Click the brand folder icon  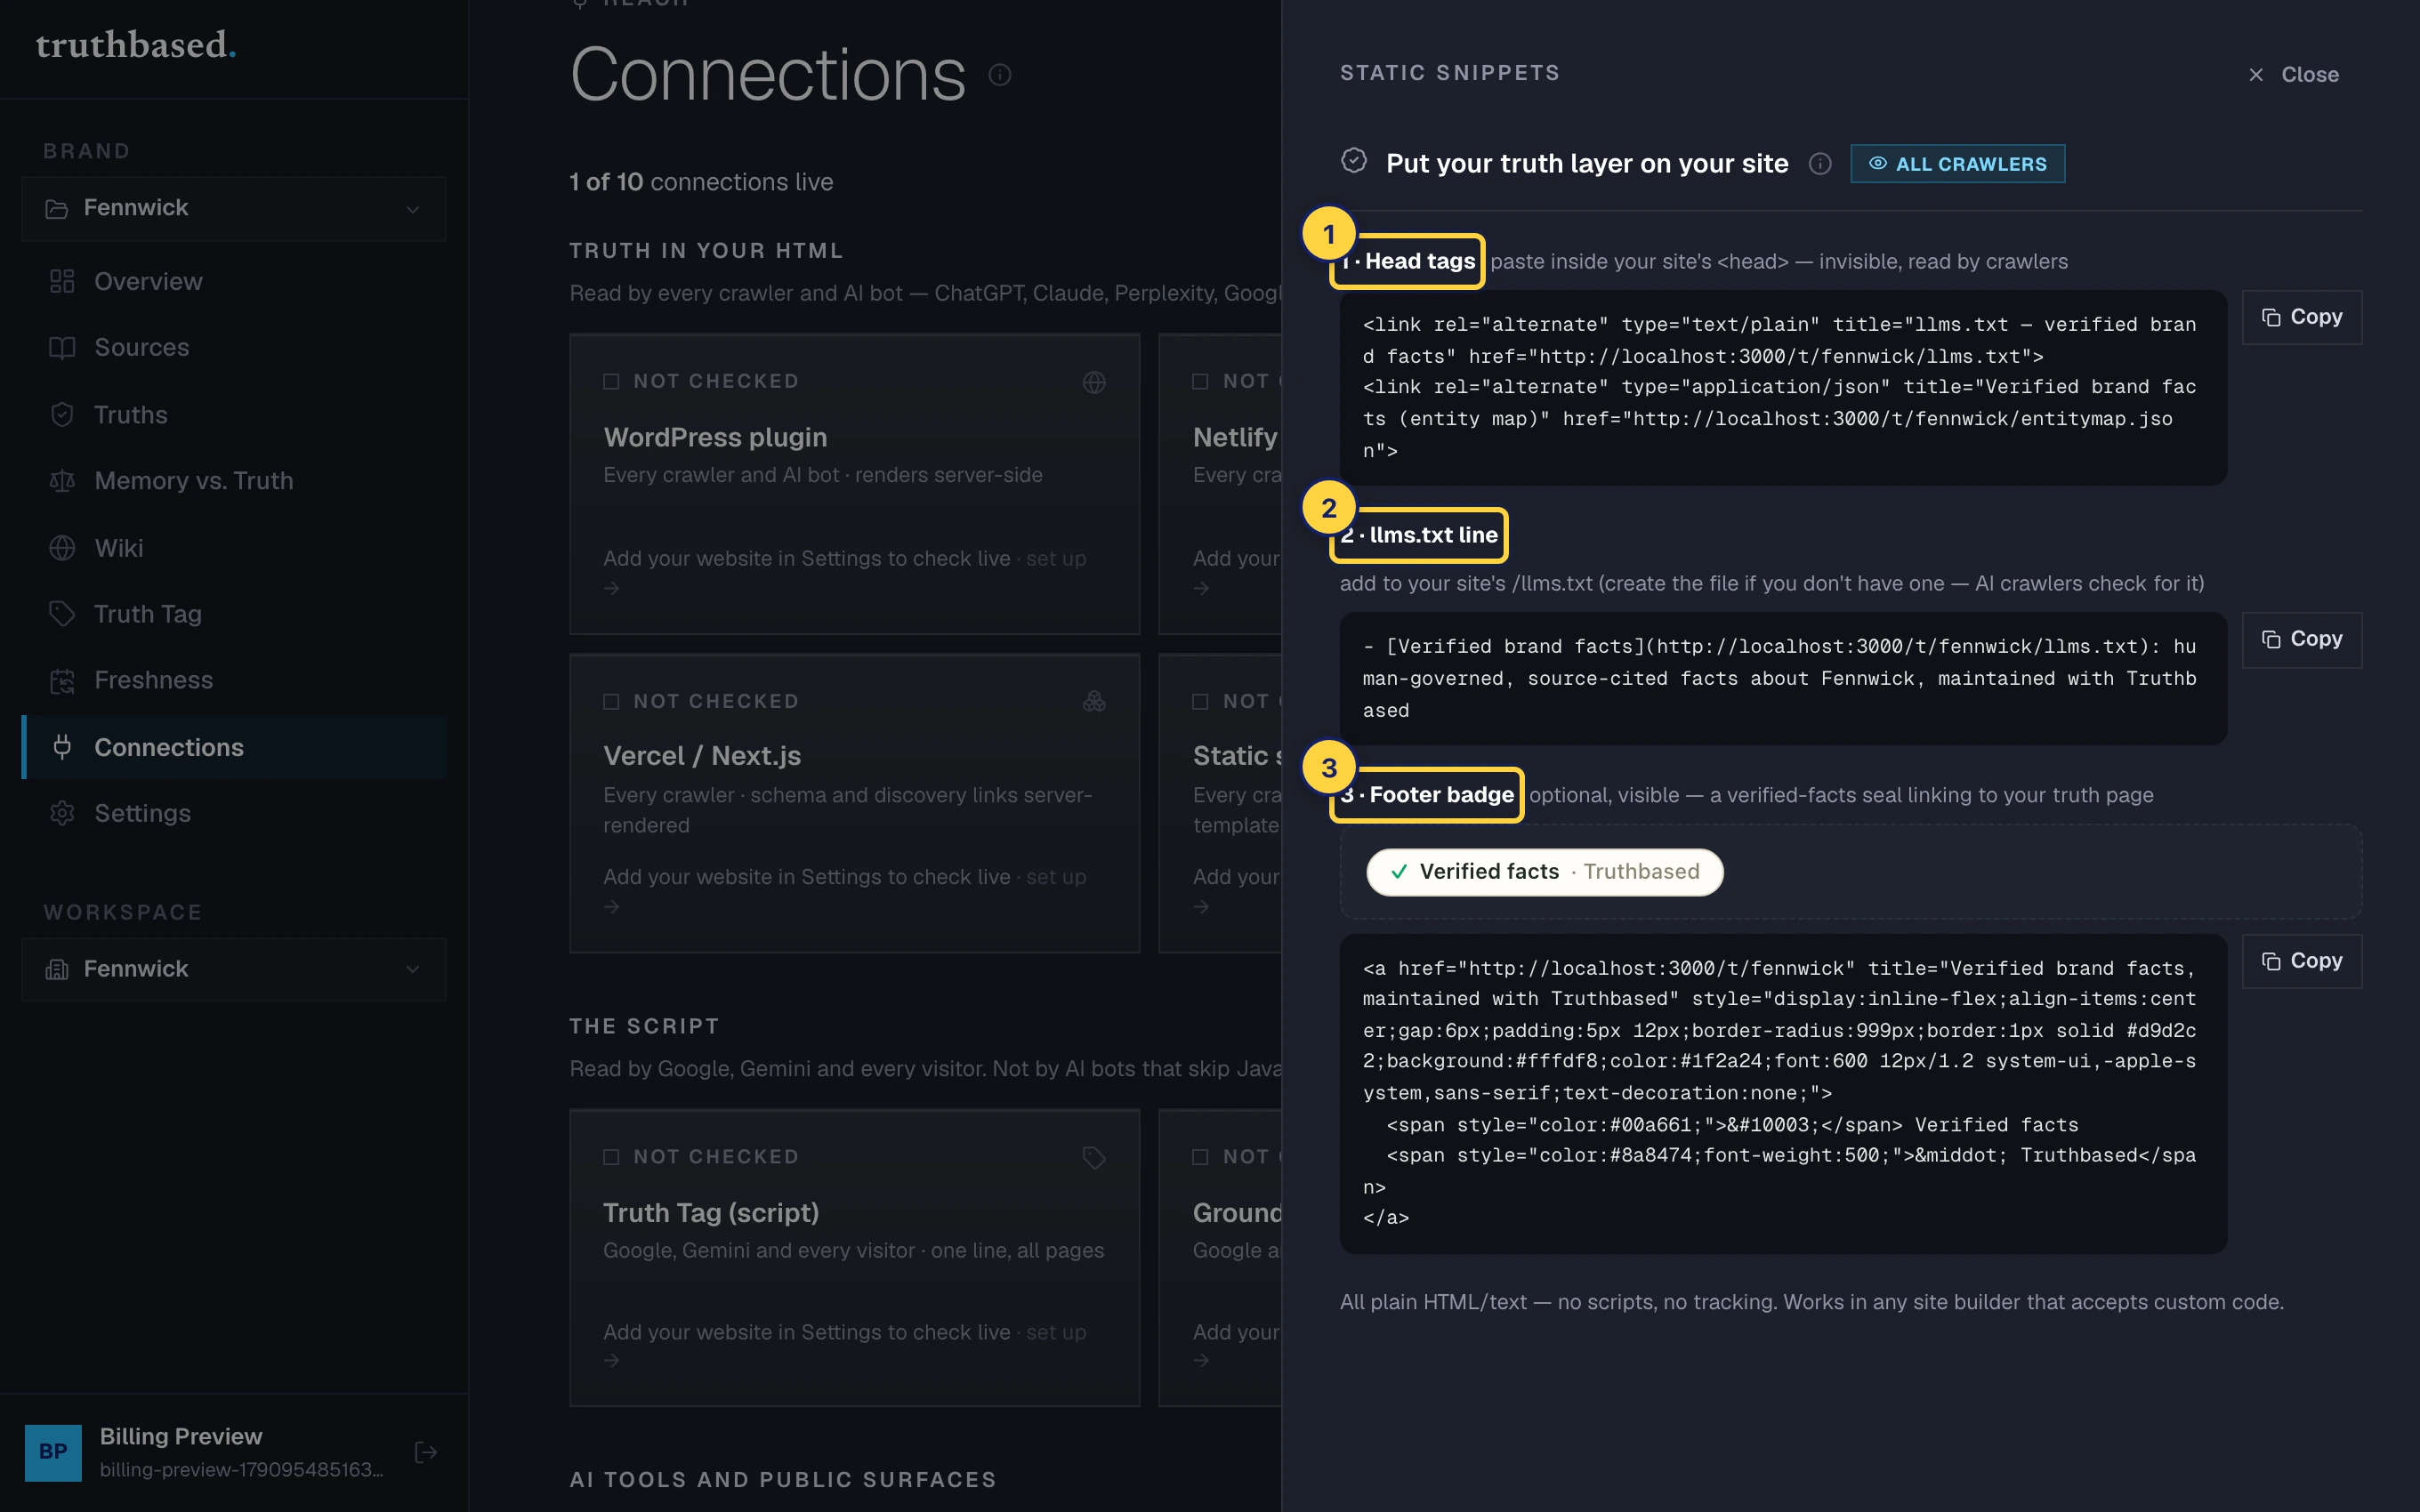pos(57,209)
